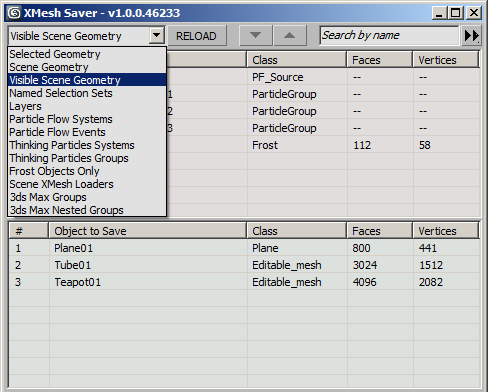Click the up arrow move button
This screenshot has height=392, width=488.
point(290,35)
